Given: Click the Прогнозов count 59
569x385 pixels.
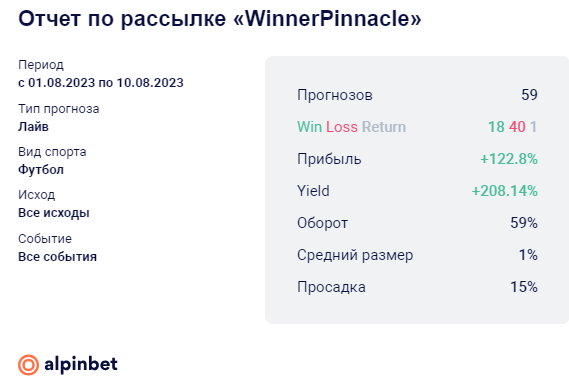Looking at the screenshot, I should click(529, 95).
